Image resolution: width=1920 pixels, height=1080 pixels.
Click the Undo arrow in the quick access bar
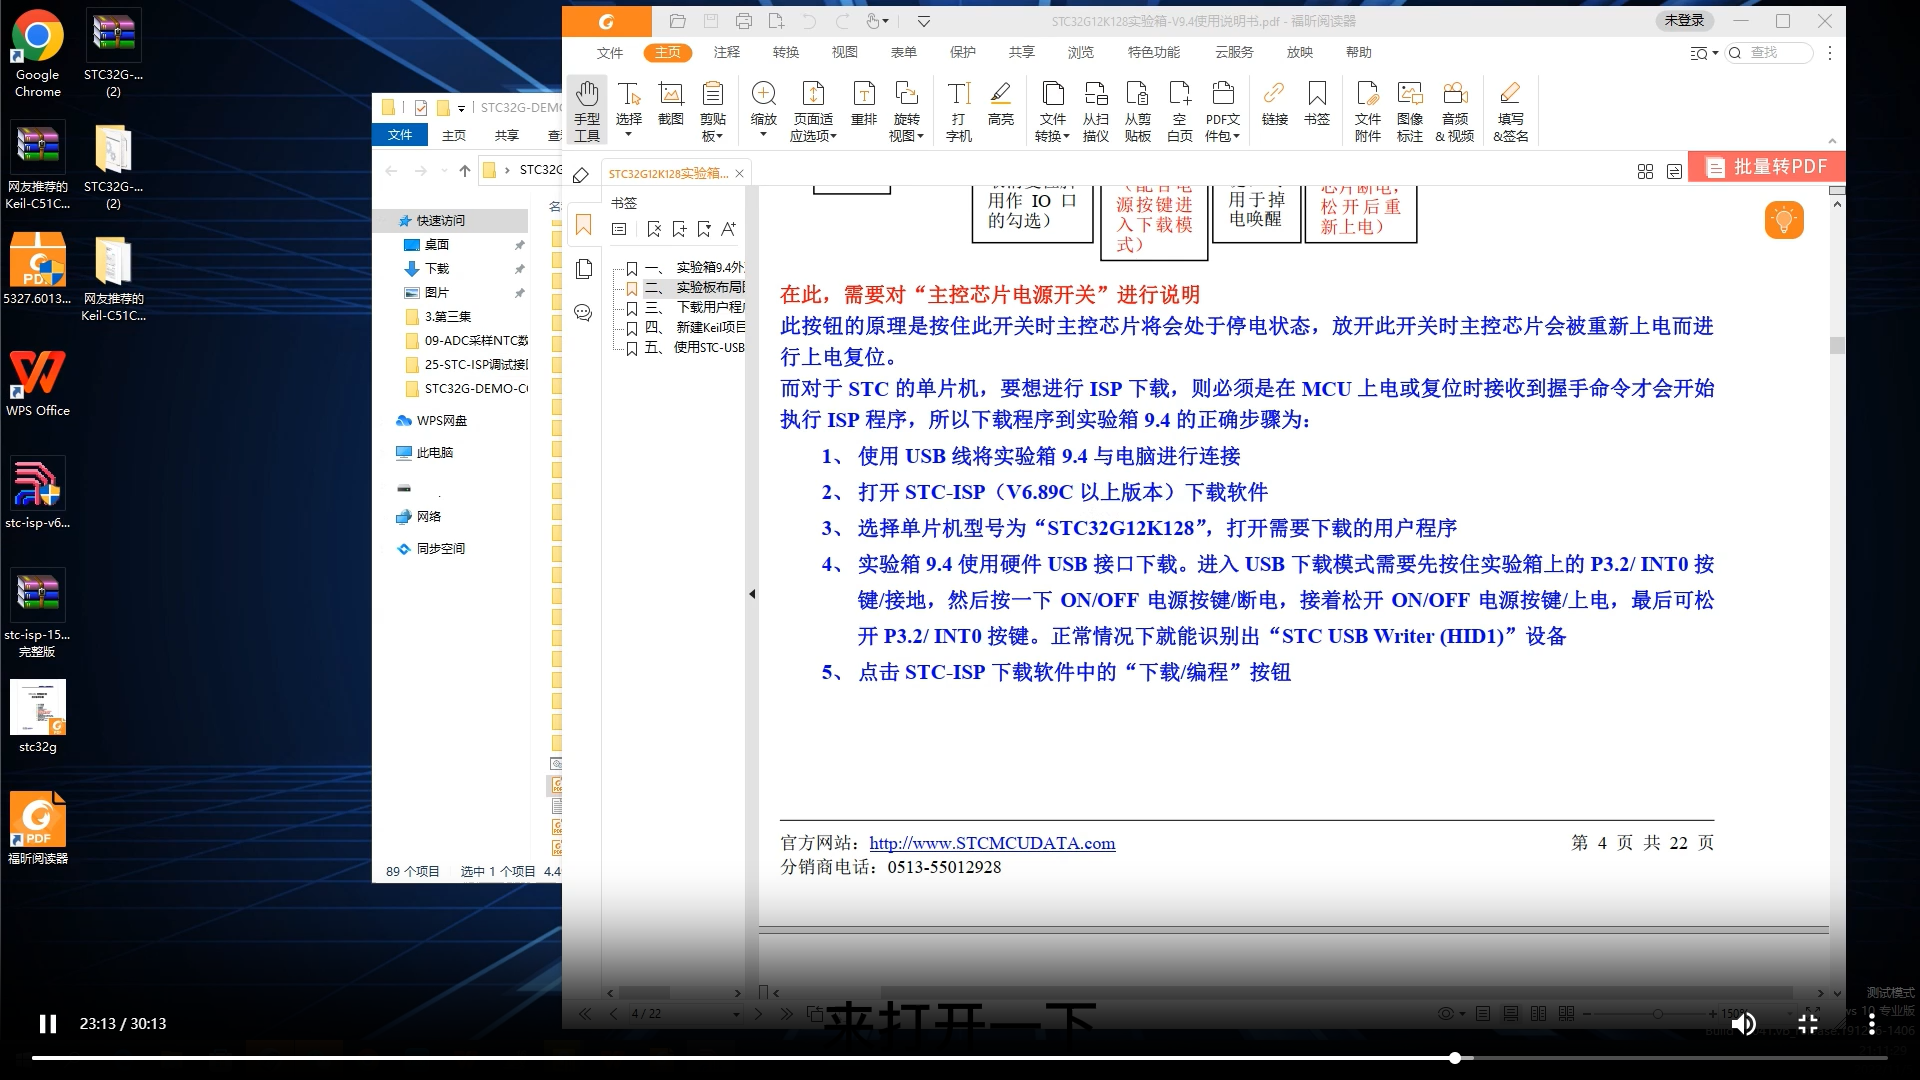809,21
